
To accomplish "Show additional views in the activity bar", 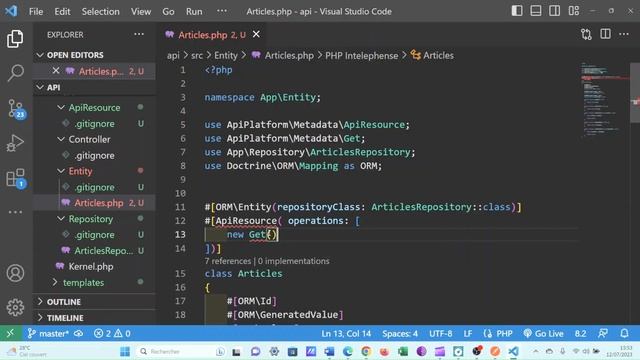I will [15, 212].
